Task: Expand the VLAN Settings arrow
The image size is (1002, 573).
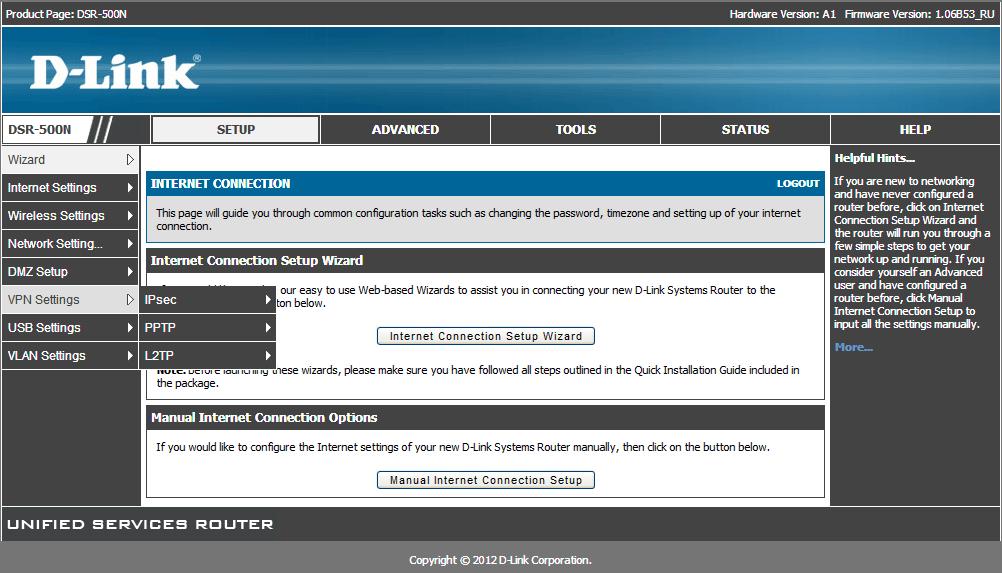Action: click(x=130, y=356)
